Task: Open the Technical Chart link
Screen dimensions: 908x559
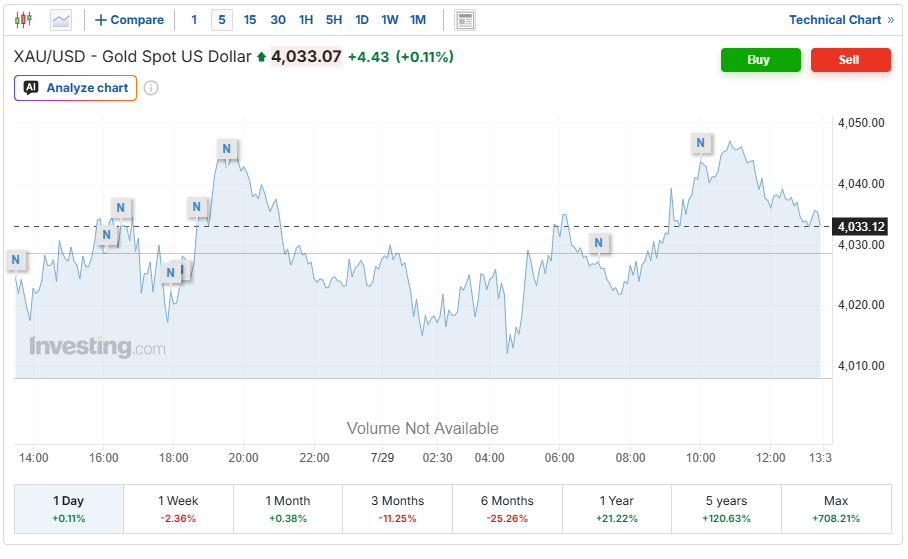Action: (x=841, y=20)
